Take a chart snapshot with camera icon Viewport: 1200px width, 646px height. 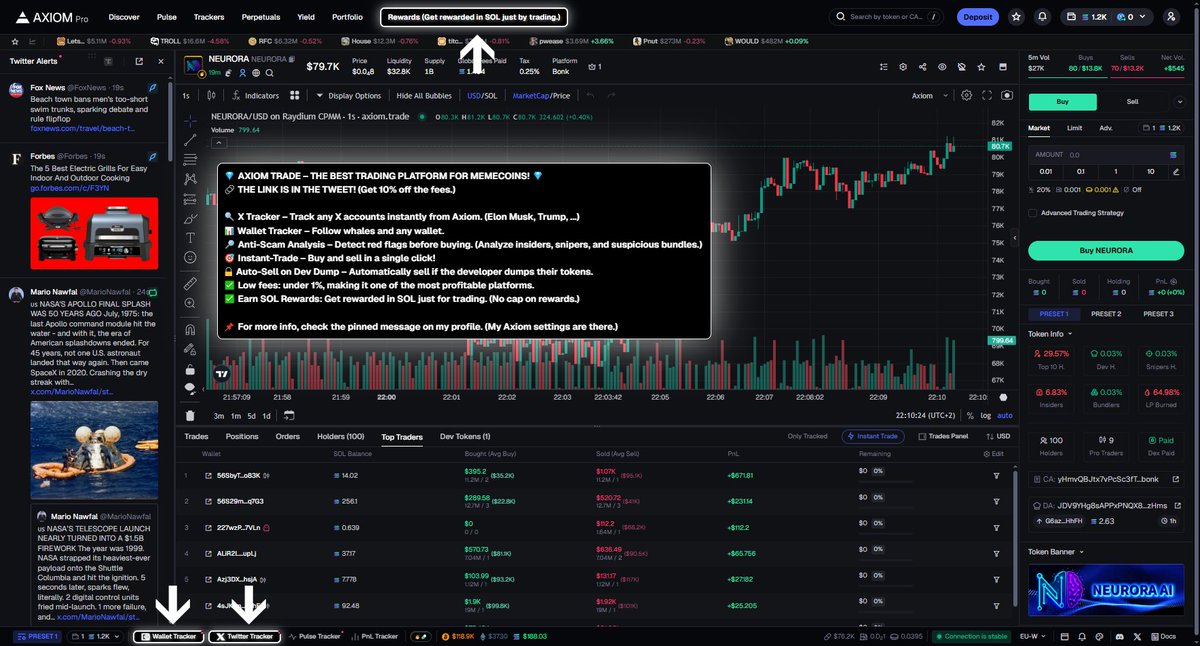coord(1006,95)
